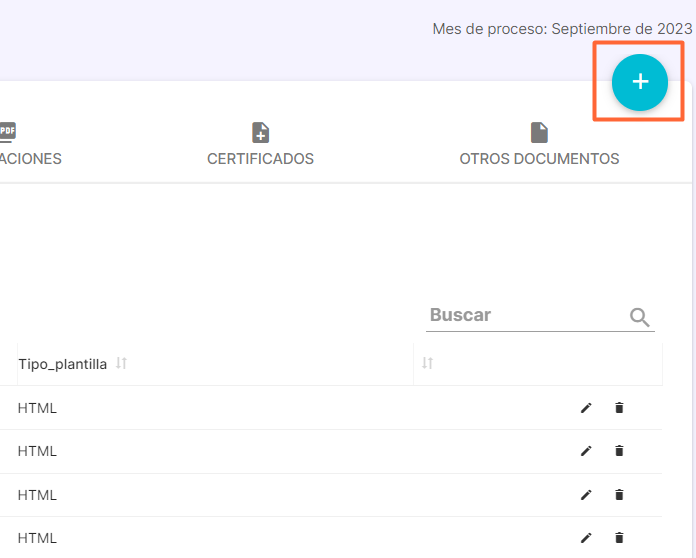696x558 pixels.
Task: Click the document icon above OTROS DOCUMENTOS
Action: [x=539, y=132]
